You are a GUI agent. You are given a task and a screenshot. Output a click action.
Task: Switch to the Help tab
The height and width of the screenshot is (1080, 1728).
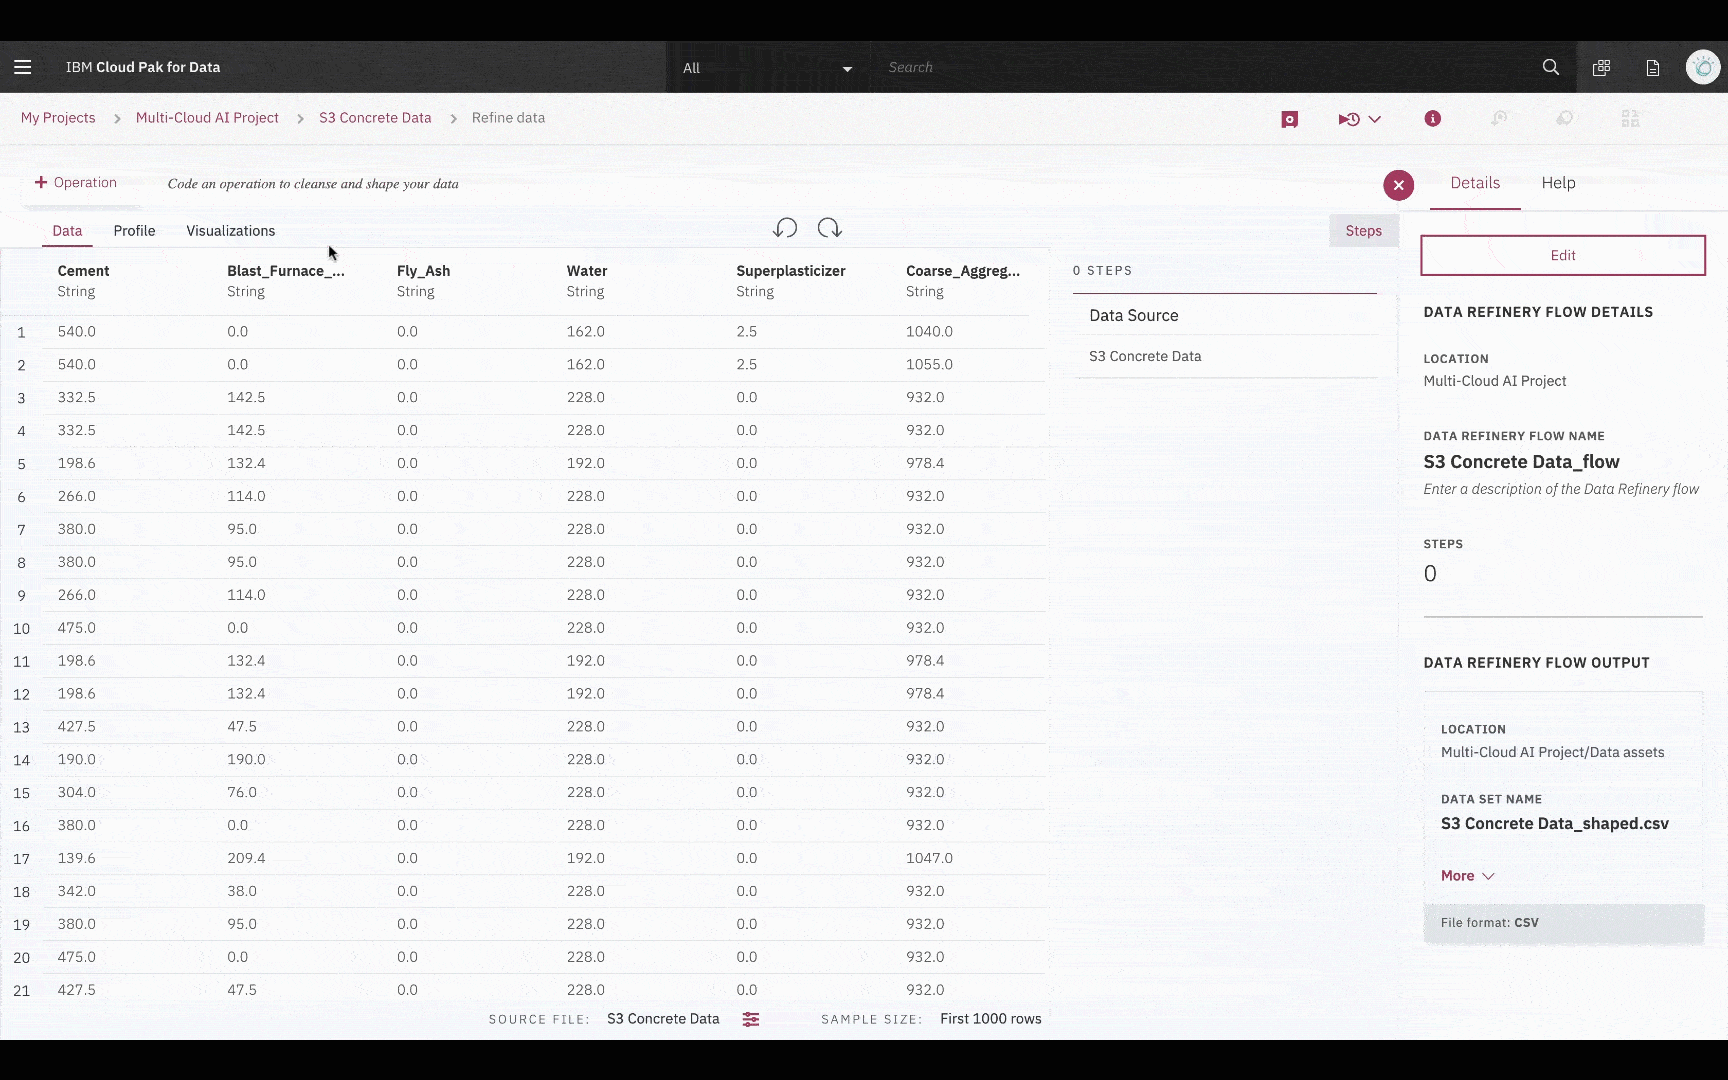[1558, 183]
